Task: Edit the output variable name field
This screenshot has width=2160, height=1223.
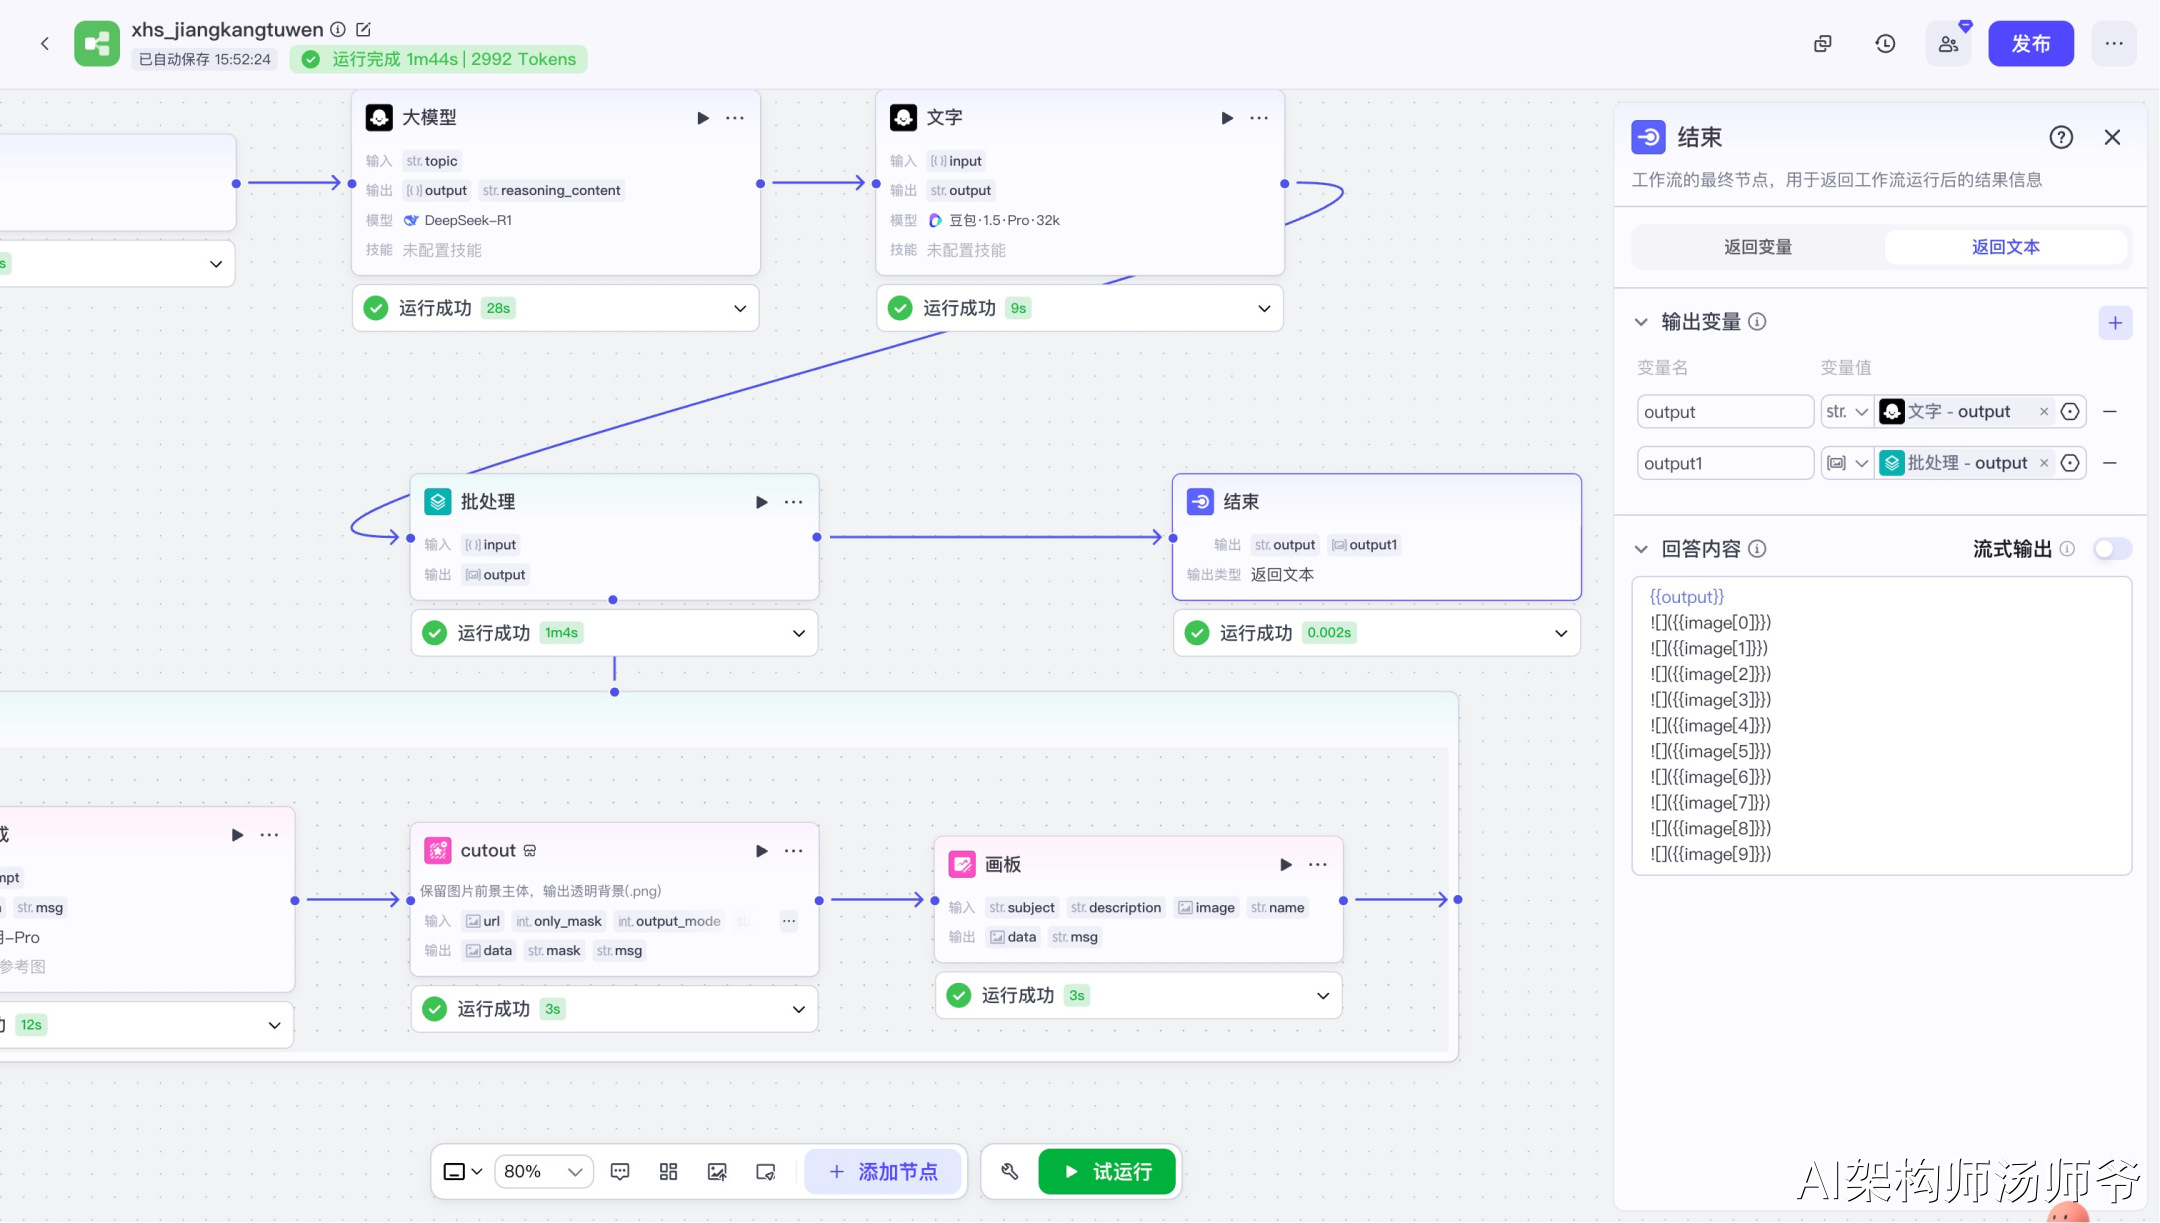Action: click(x=1725, y=411)
